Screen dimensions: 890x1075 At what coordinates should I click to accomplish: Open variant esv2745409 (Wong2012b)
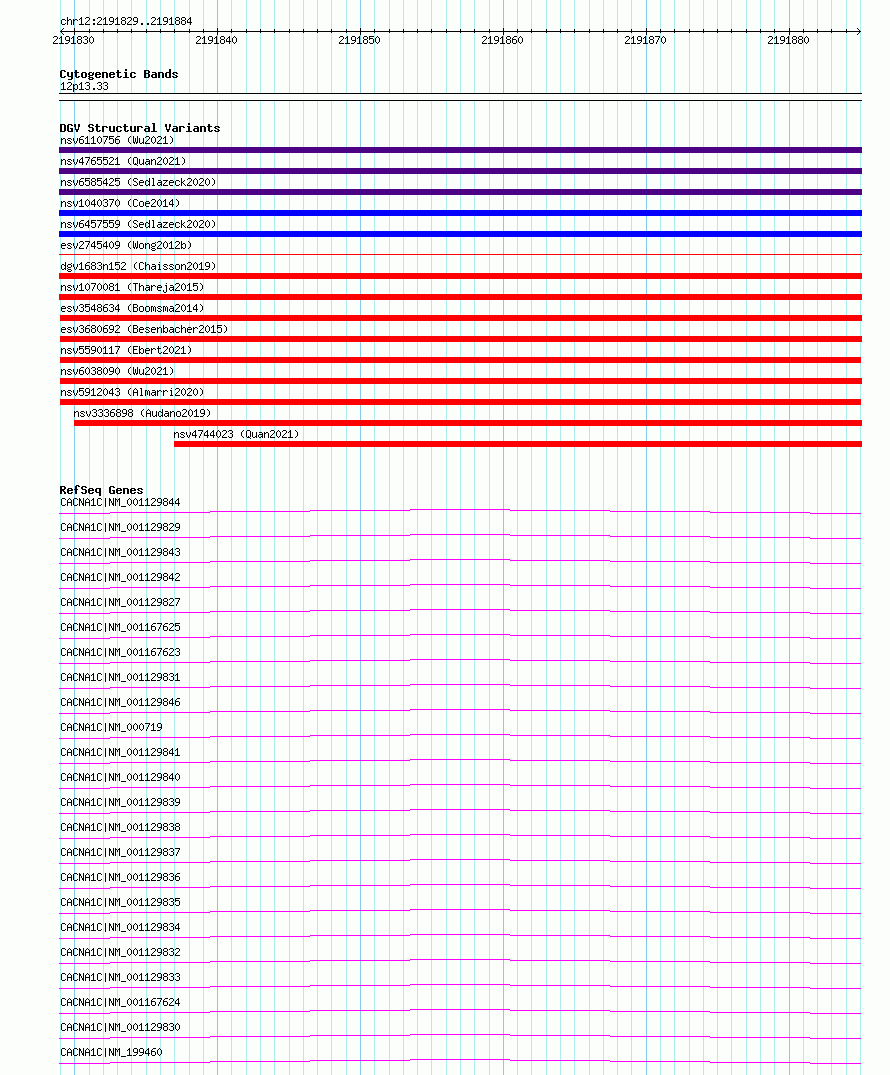[126, 245]
